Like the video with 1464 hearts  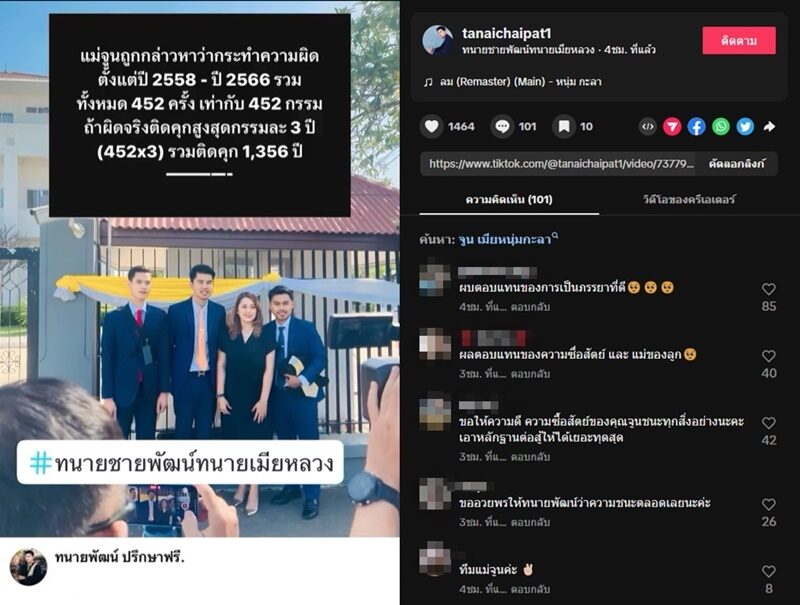click(432, 127)
